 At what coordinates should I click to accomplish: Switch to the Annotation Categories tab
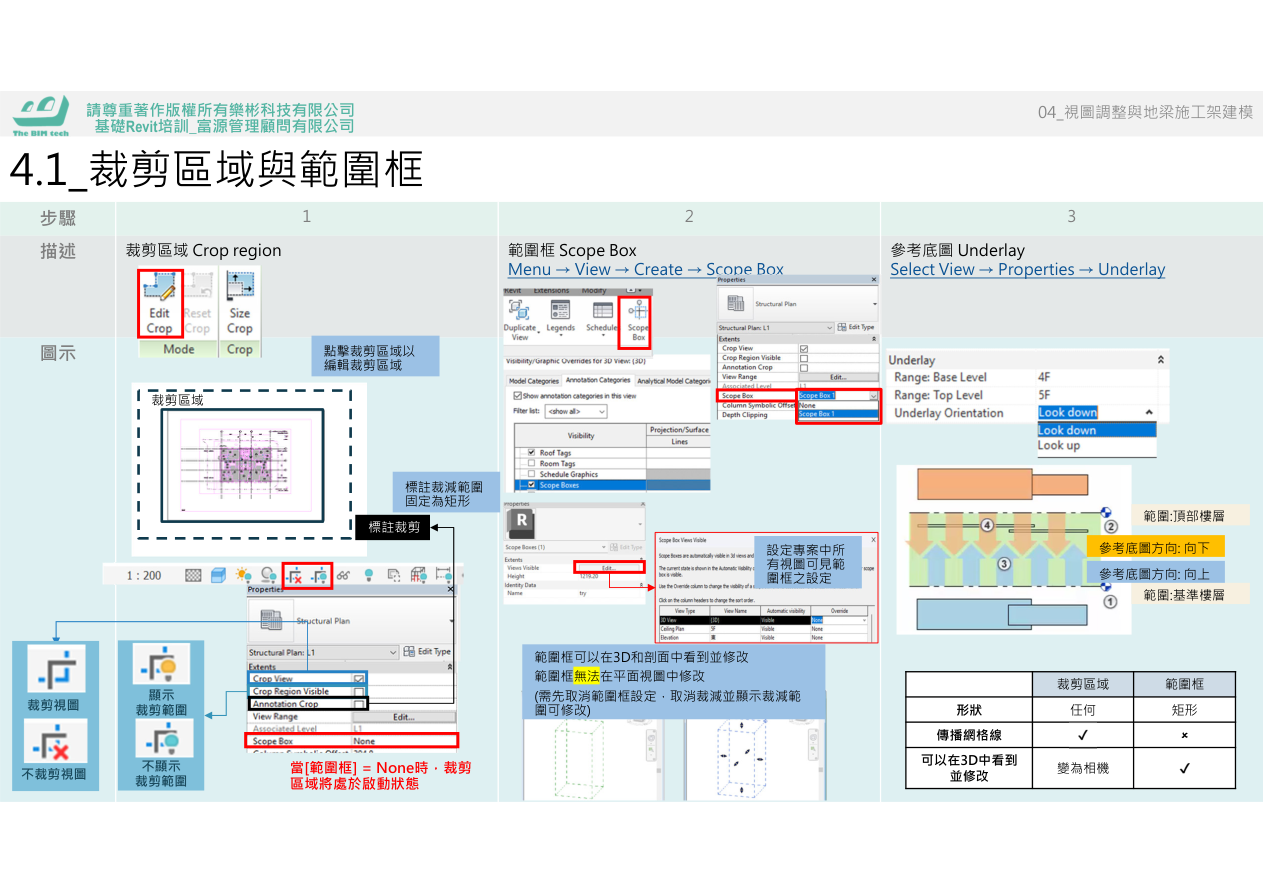point(598,380)
